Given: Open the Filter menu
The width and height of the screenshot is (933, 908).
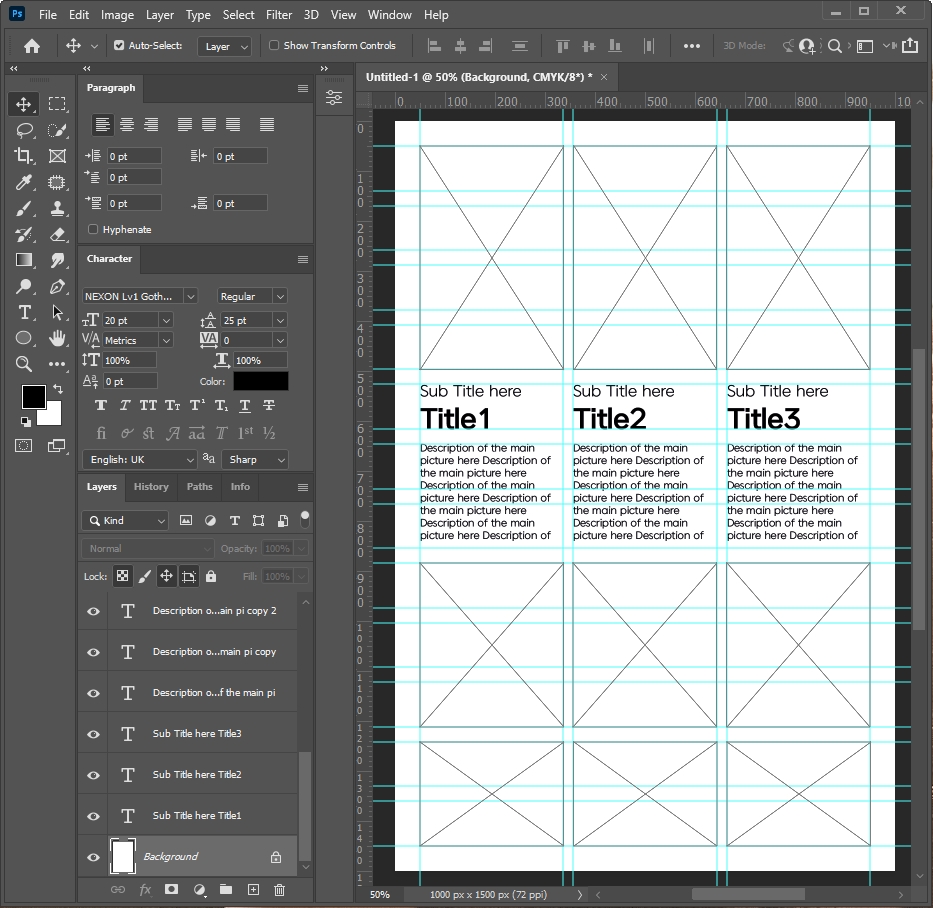Looking at the screenshot, I should click(x=278, y=15).
